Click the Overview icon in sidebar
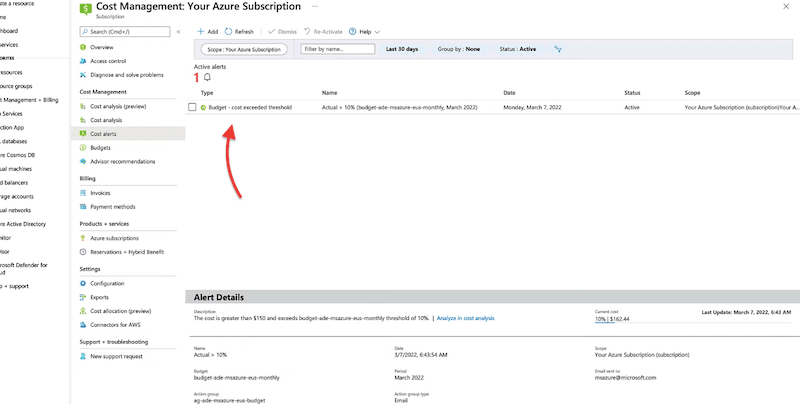This screenshot has height=404, width=800. point(83,47)
